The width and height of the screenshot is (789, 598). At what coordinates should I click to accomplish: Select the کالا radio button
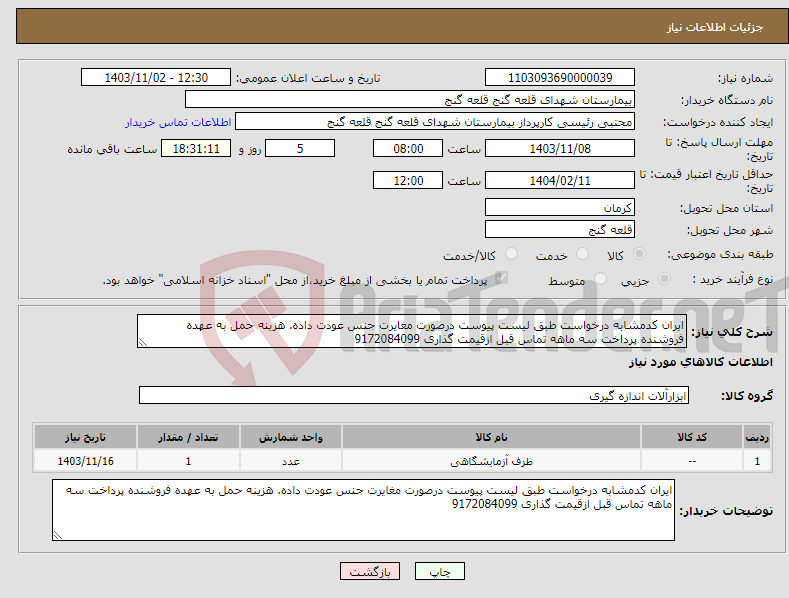(x=640, y=254)
